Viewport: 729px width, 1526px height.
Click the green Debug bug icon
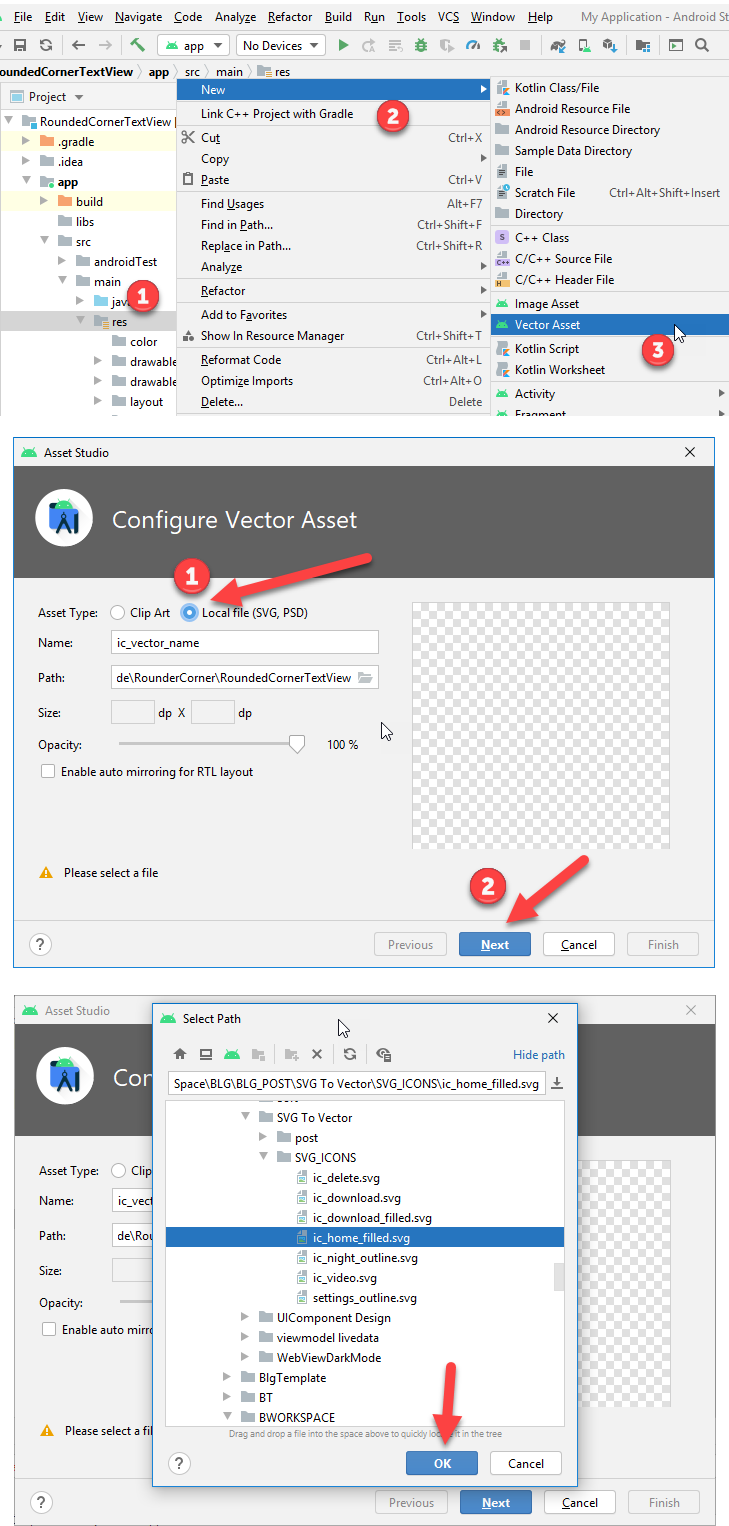pos(421,45)
